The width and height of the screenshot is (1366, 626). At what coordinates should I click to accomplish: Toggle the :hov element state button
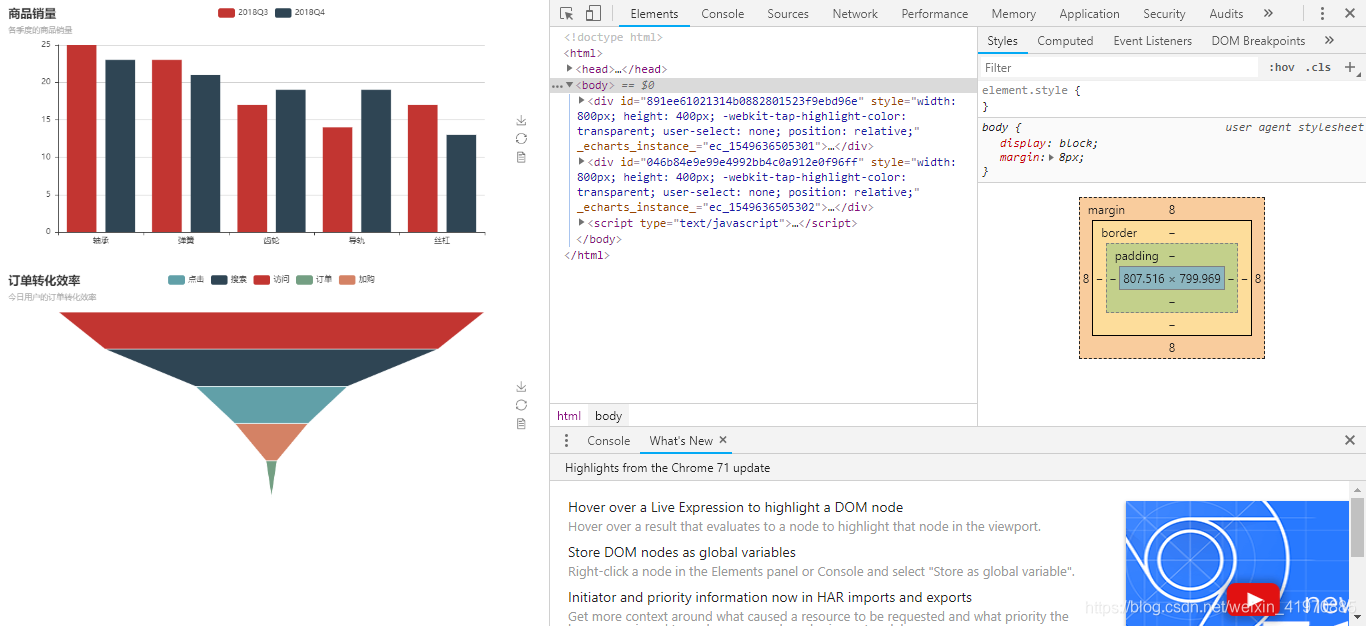(x=1282, y=67)
